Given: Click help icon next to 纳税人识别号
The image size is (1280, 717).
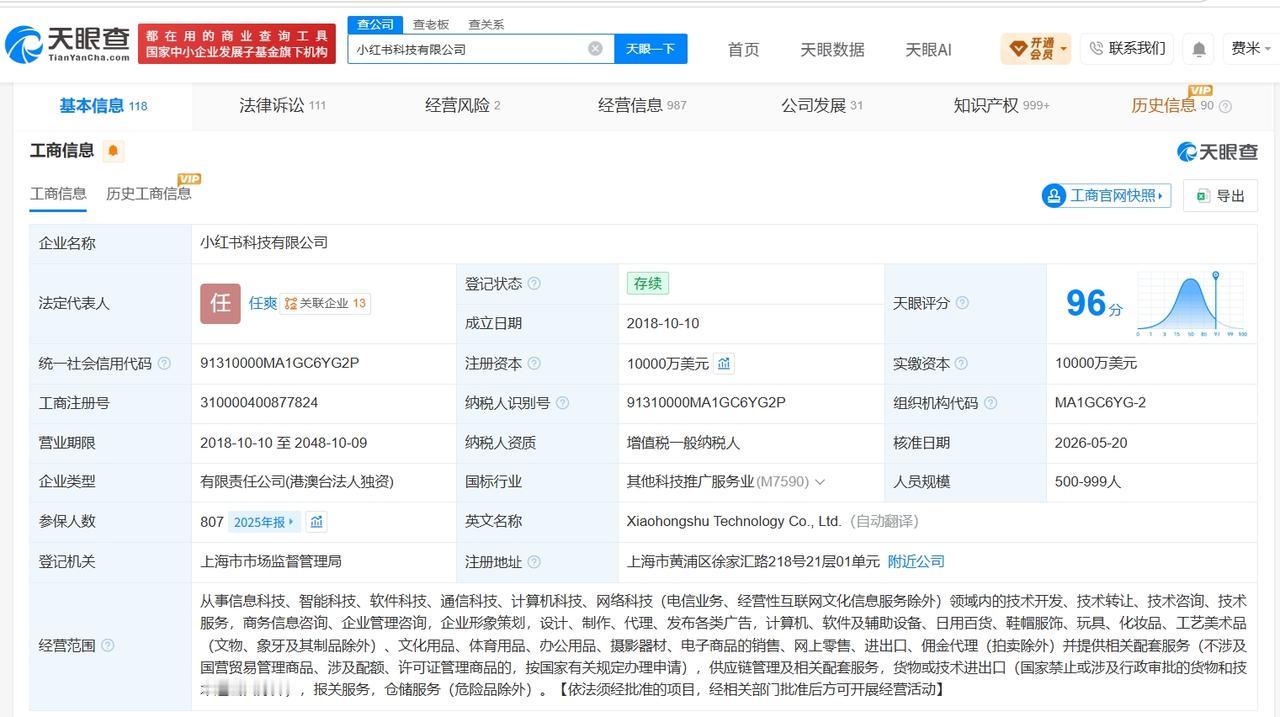Looking at the screenshot, I should [562, 403].
